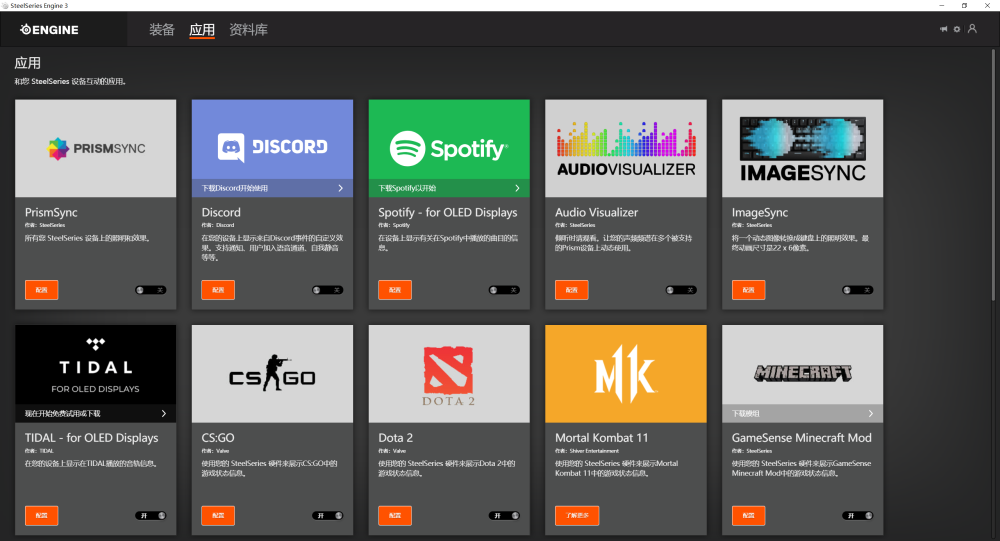The image size is (1000, 541).
Task: Click the SteelSeries ENGINE logo
Action: [49, 29]
